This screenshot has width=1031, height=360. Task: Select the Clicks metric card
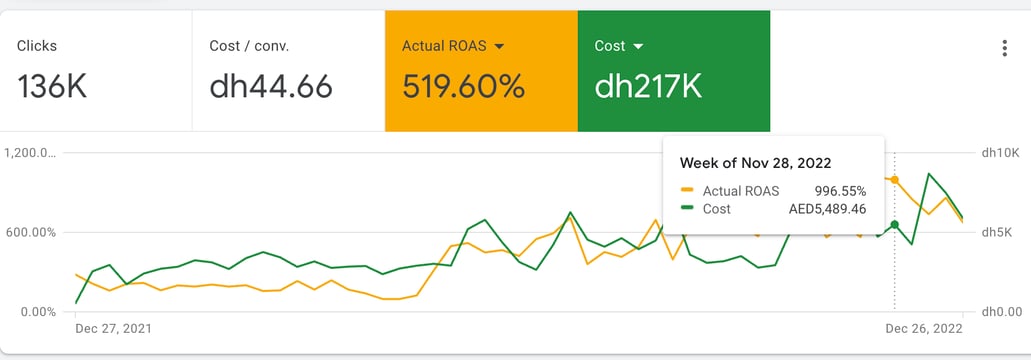[x=96, y=71]
